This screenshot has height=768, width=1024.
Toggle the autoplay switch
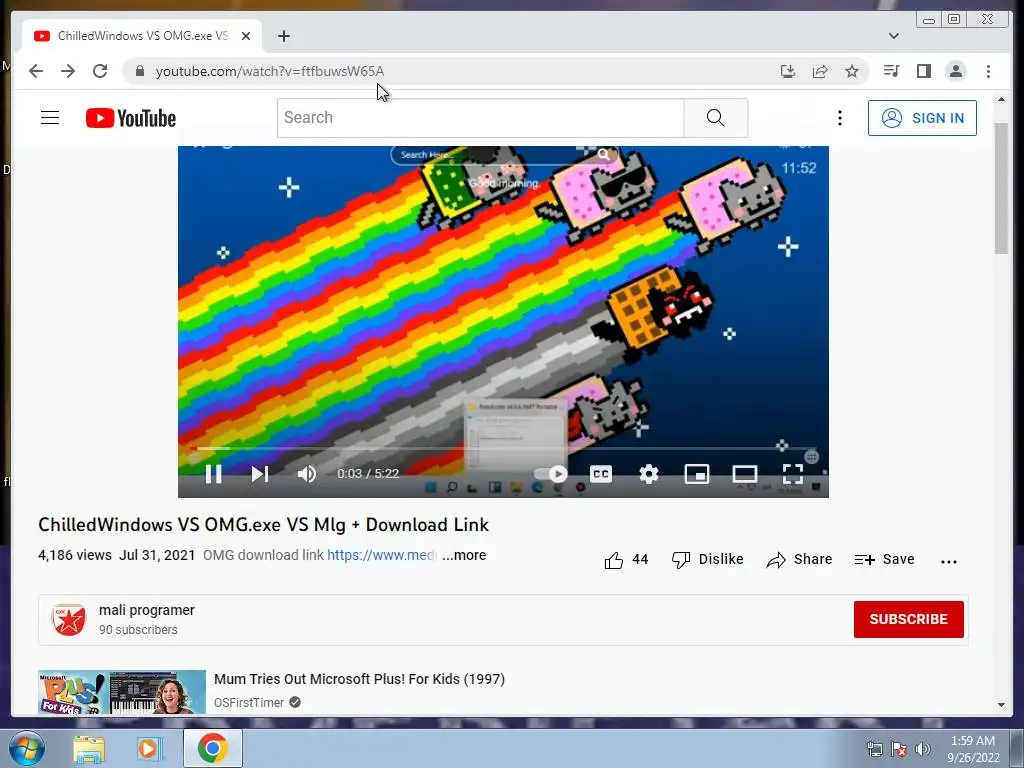point(551,473)
